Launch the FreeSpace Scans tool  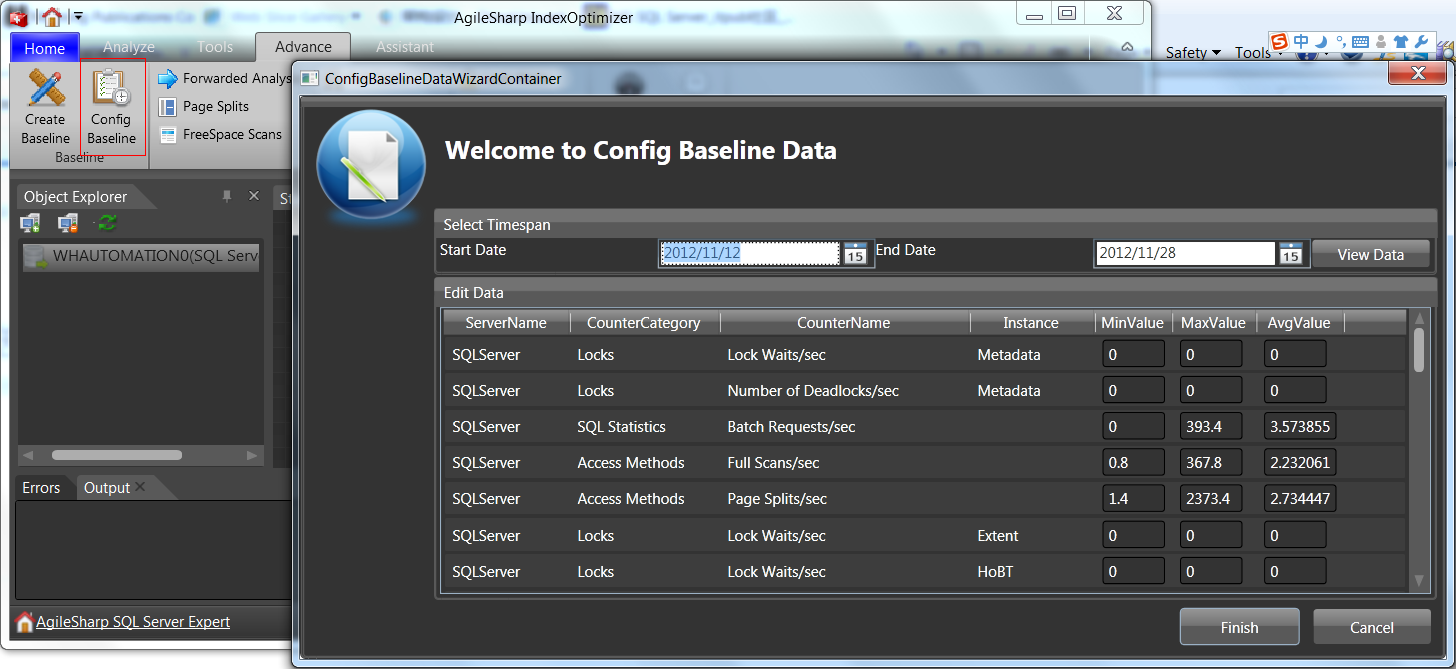pyautogui.click(x=219, y=134)
